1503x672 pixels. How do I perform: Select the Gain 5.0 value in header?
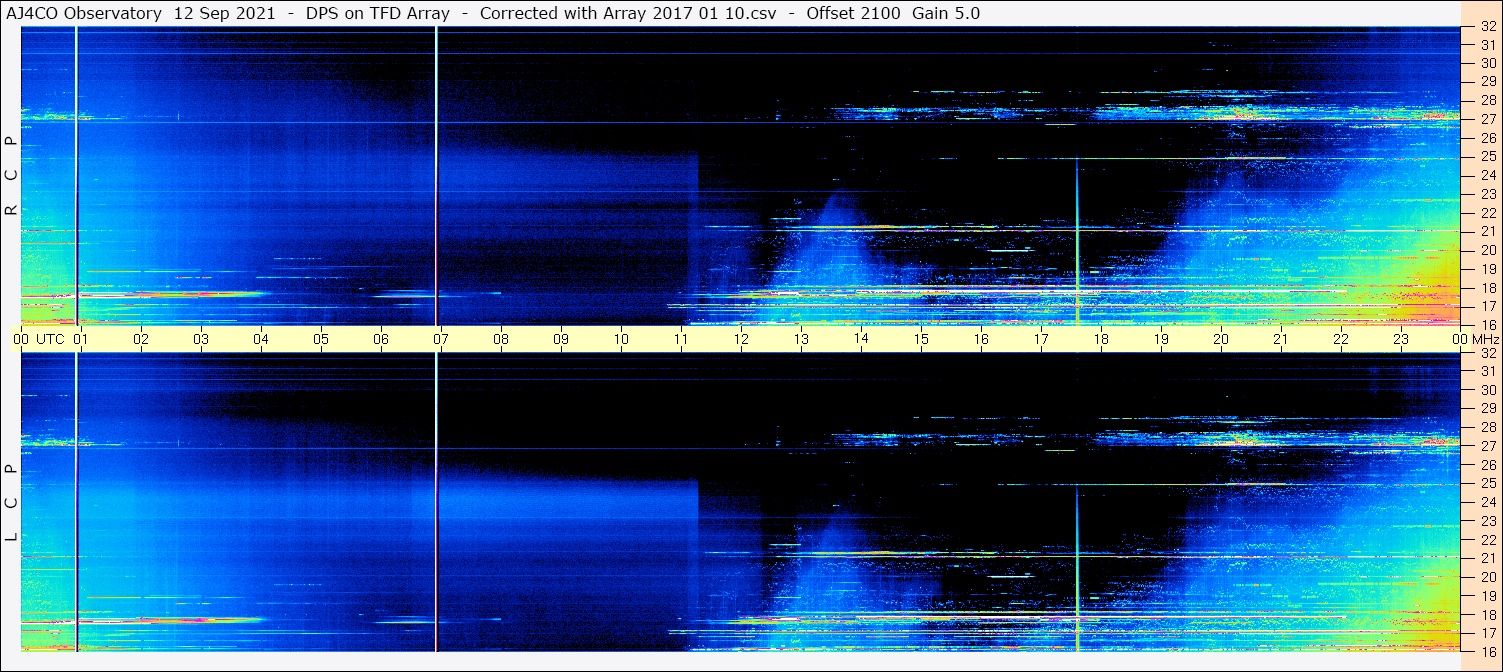[x=946, y=14]
